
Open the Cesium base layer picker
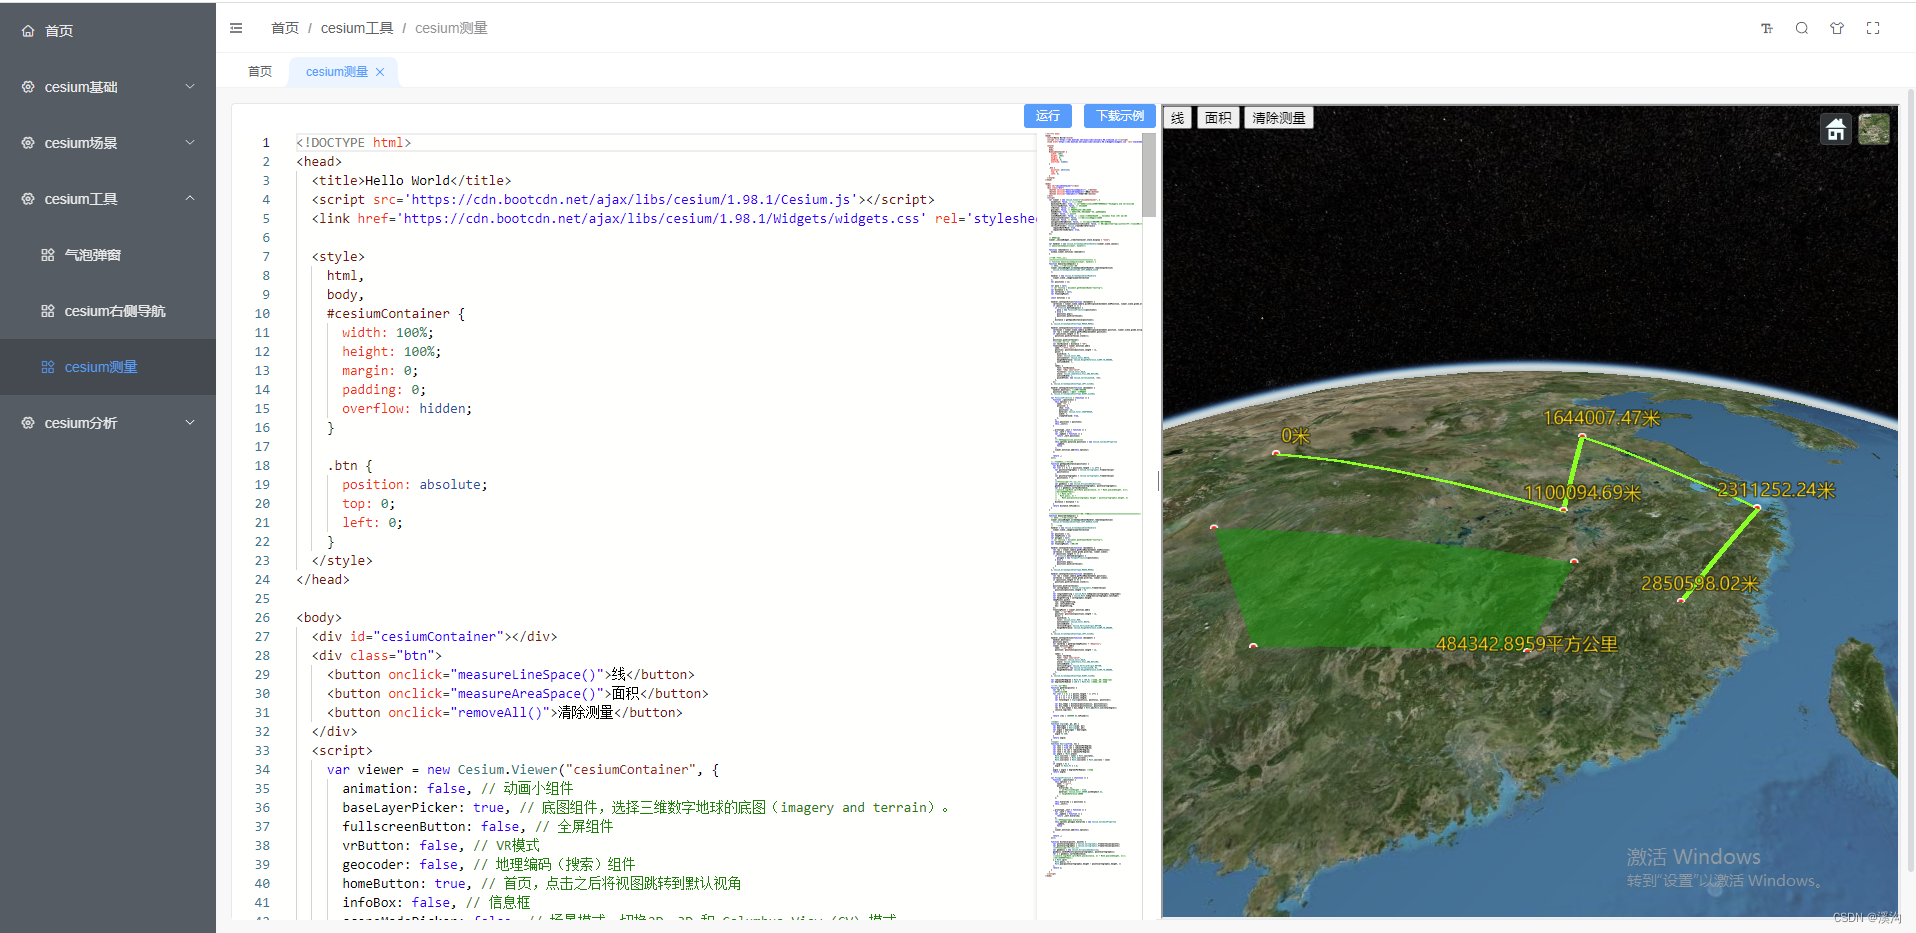click(1874, 129)
